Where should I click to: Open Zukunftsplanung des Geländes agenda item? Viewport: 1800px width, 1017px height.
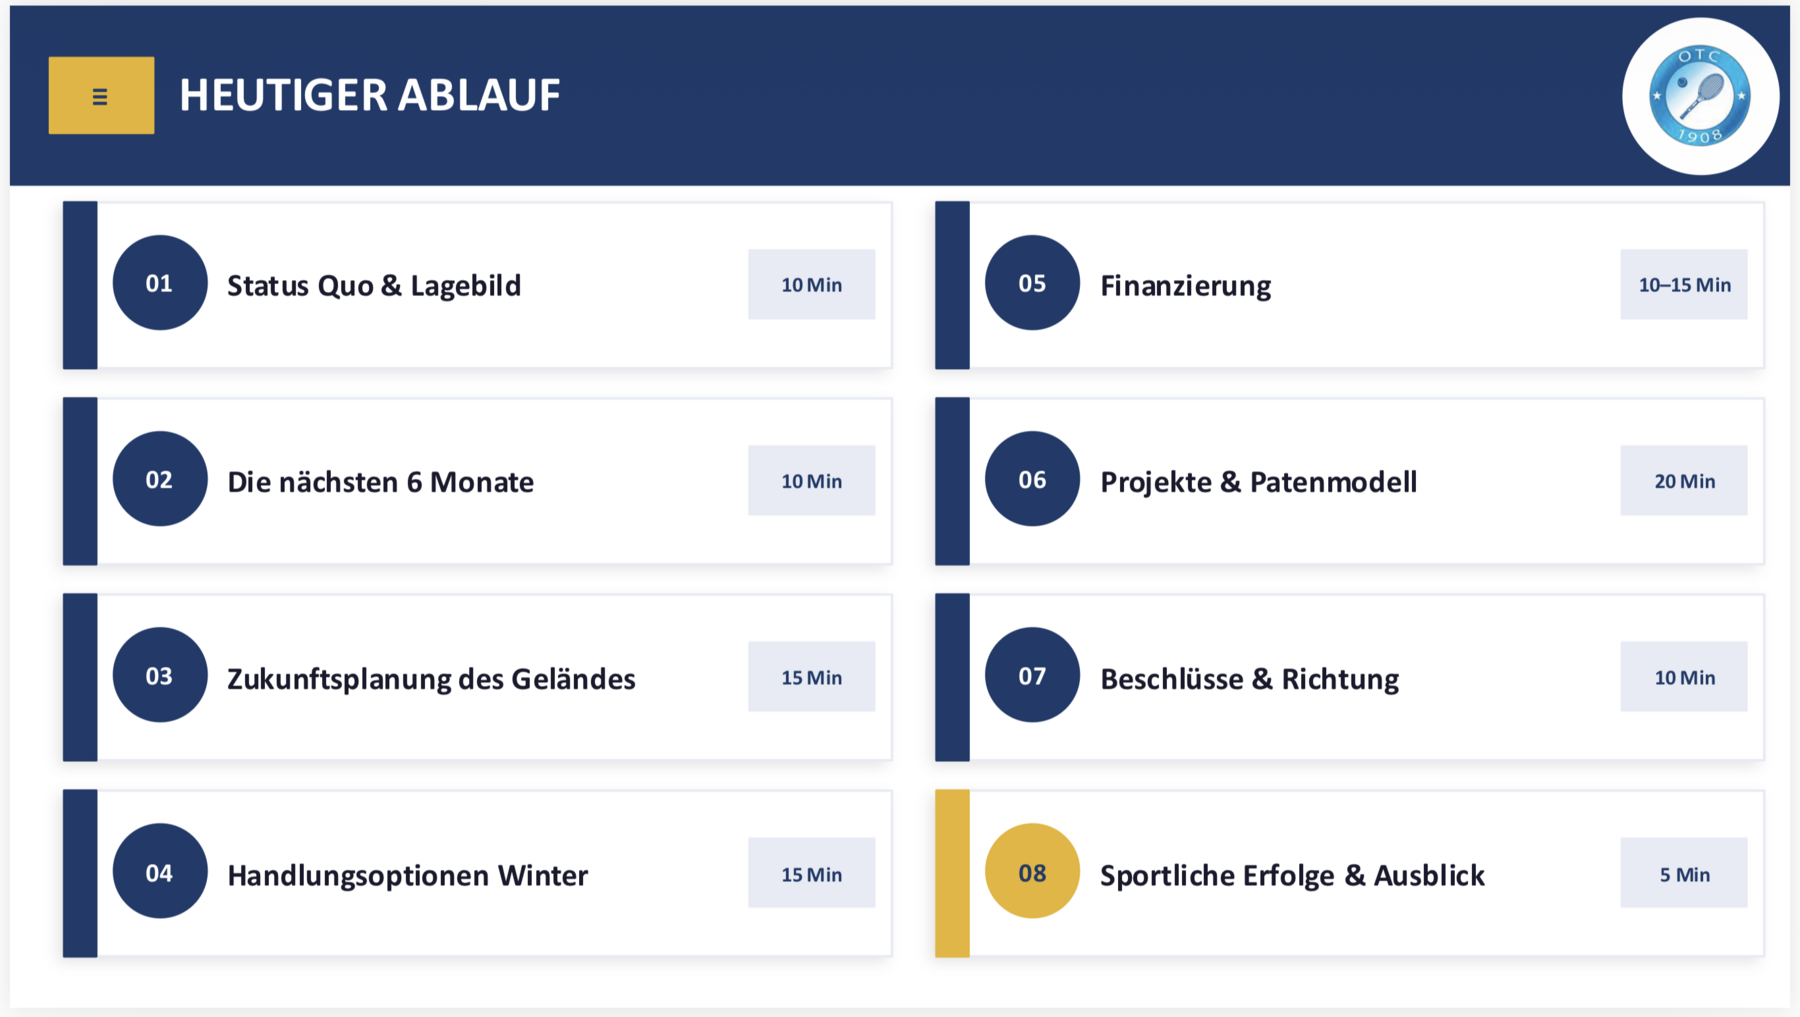click(431, 679)
